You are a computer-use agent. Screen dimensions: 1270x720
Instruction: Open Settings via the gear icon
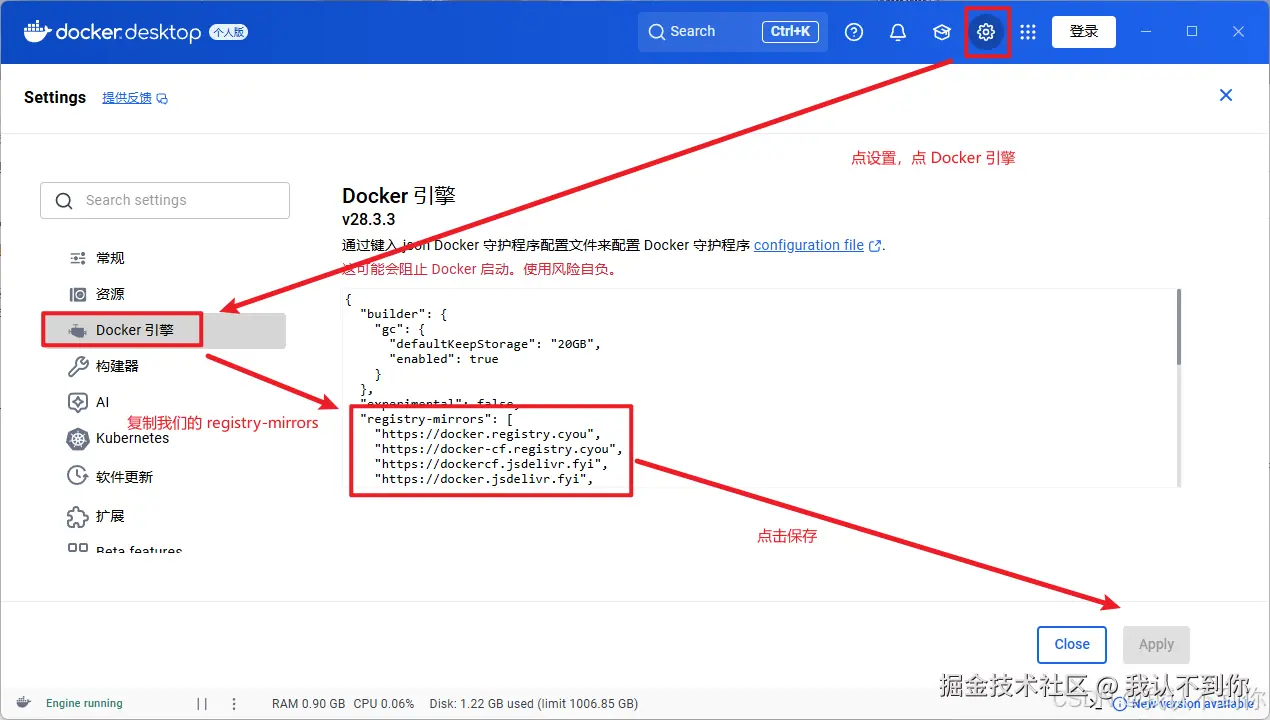click(x=986, y=32)
